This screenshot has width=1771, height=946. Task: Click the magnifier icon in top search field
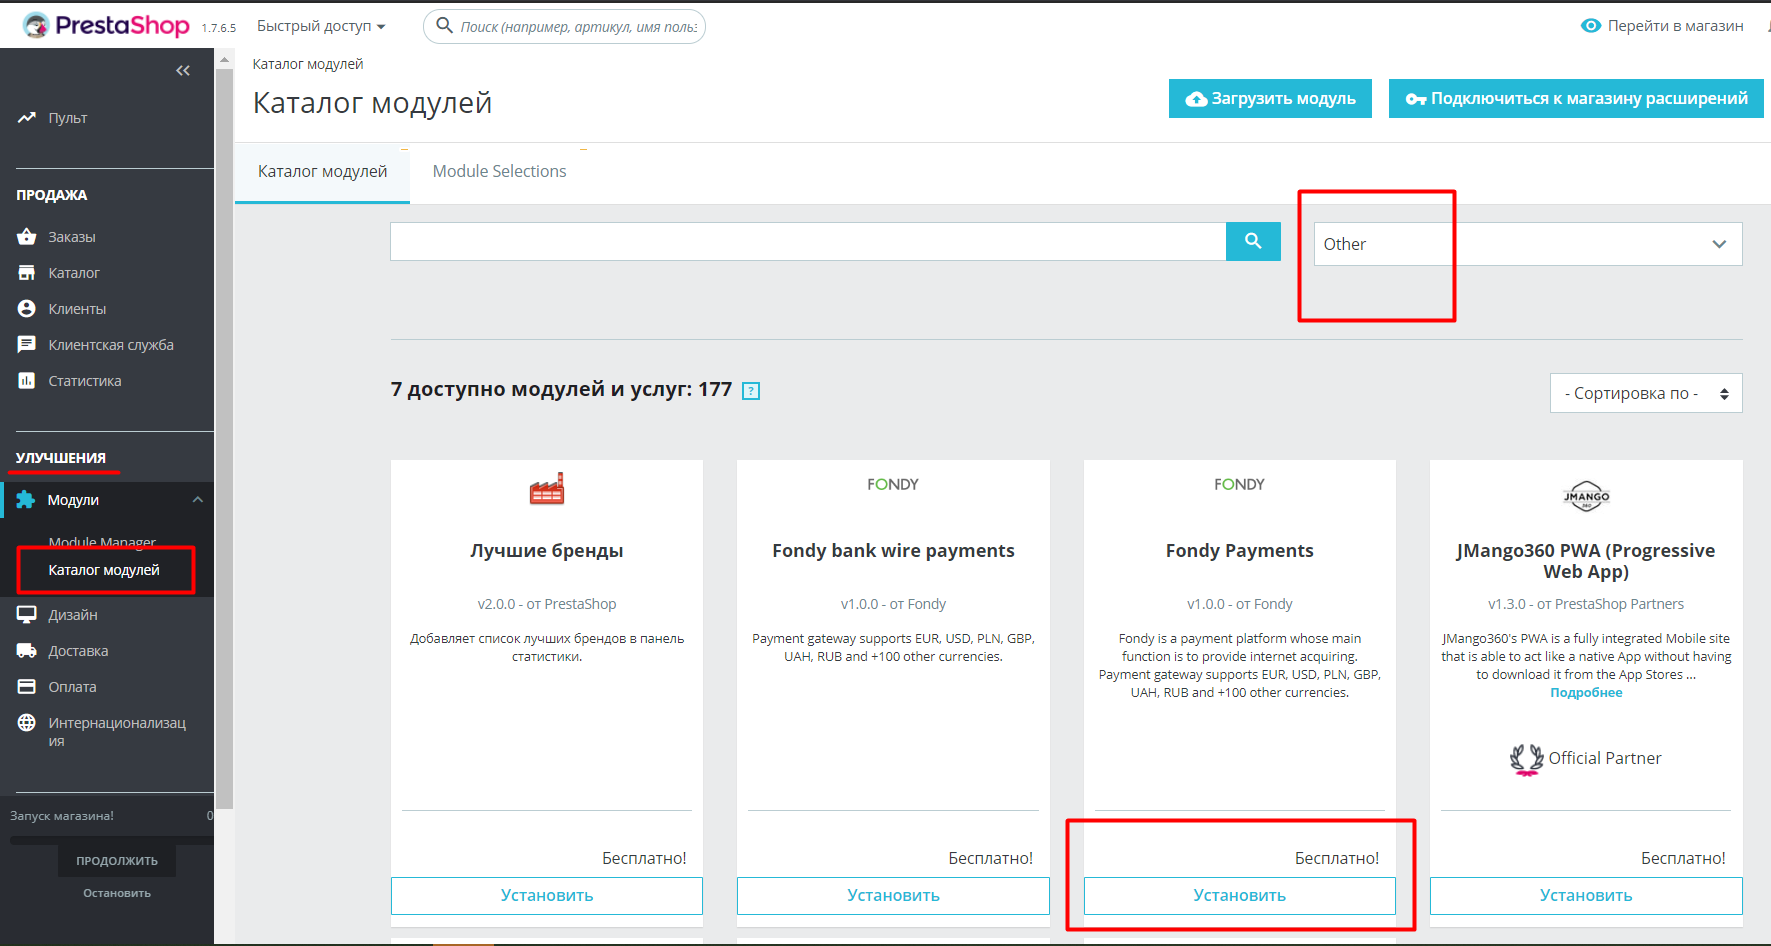tap(445, 26)
